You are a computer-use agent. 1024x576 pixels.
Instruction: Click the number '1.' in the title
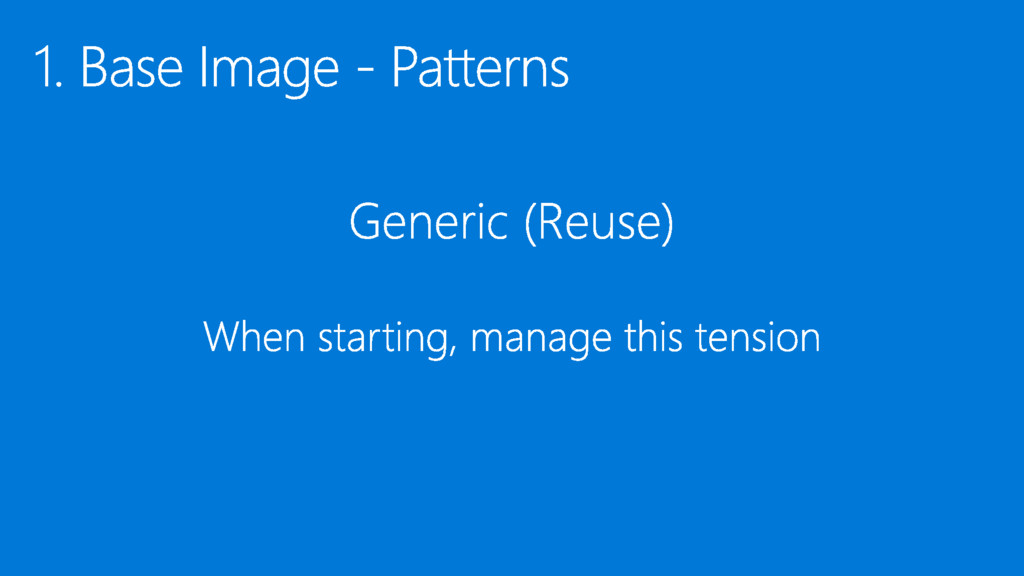48,67
